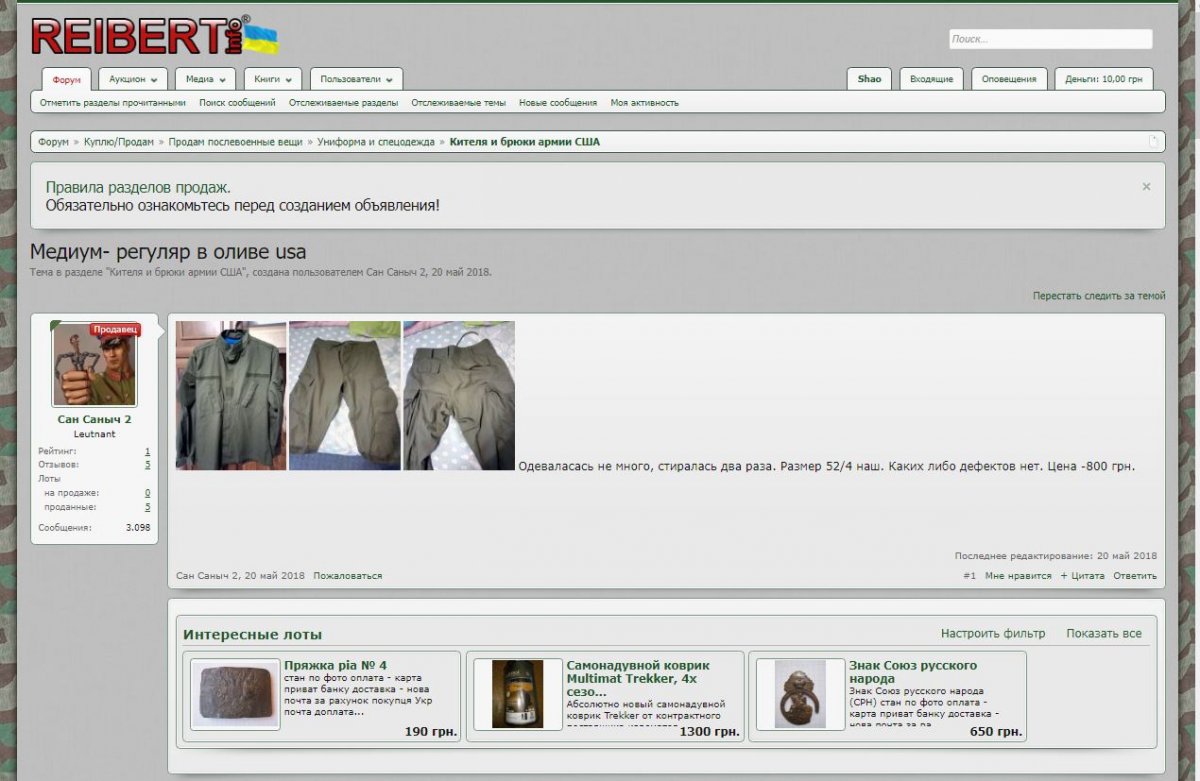Click Ответить to reply to post
The image size is (1200, 781).
tap(1134, 576)
